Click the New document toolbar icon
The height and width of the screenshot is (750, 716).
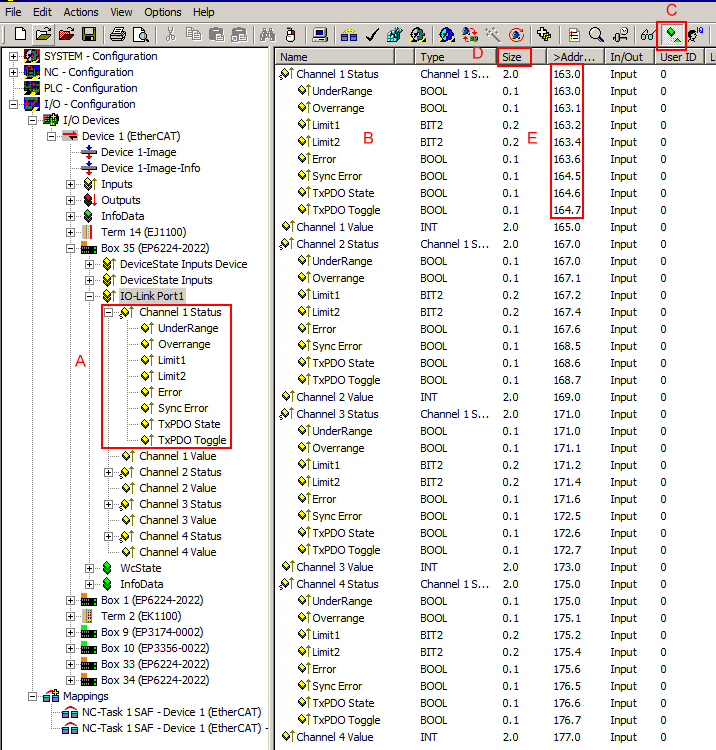(x=20, y=34)
